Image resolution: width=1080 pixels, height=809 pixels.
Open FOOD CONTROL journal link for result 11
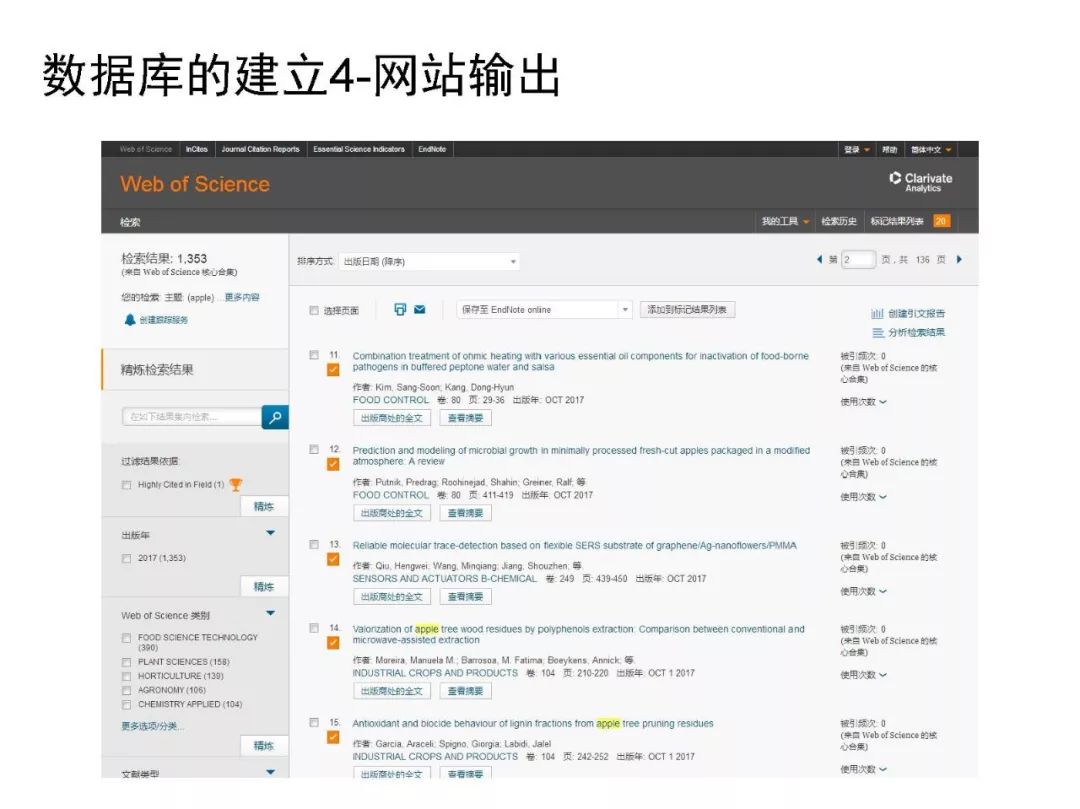tap(391, 400)
